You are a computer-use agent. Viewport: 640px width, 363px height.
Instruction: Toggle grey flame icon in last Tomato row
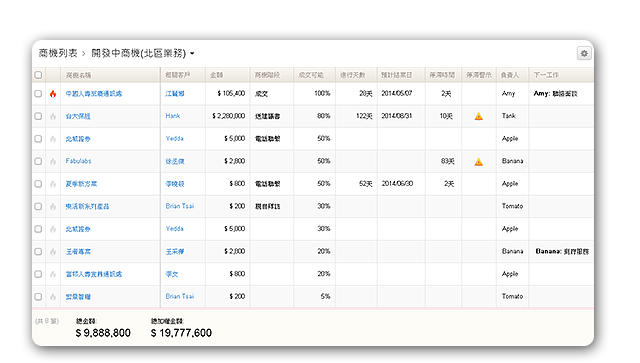(x=53, y=297)
